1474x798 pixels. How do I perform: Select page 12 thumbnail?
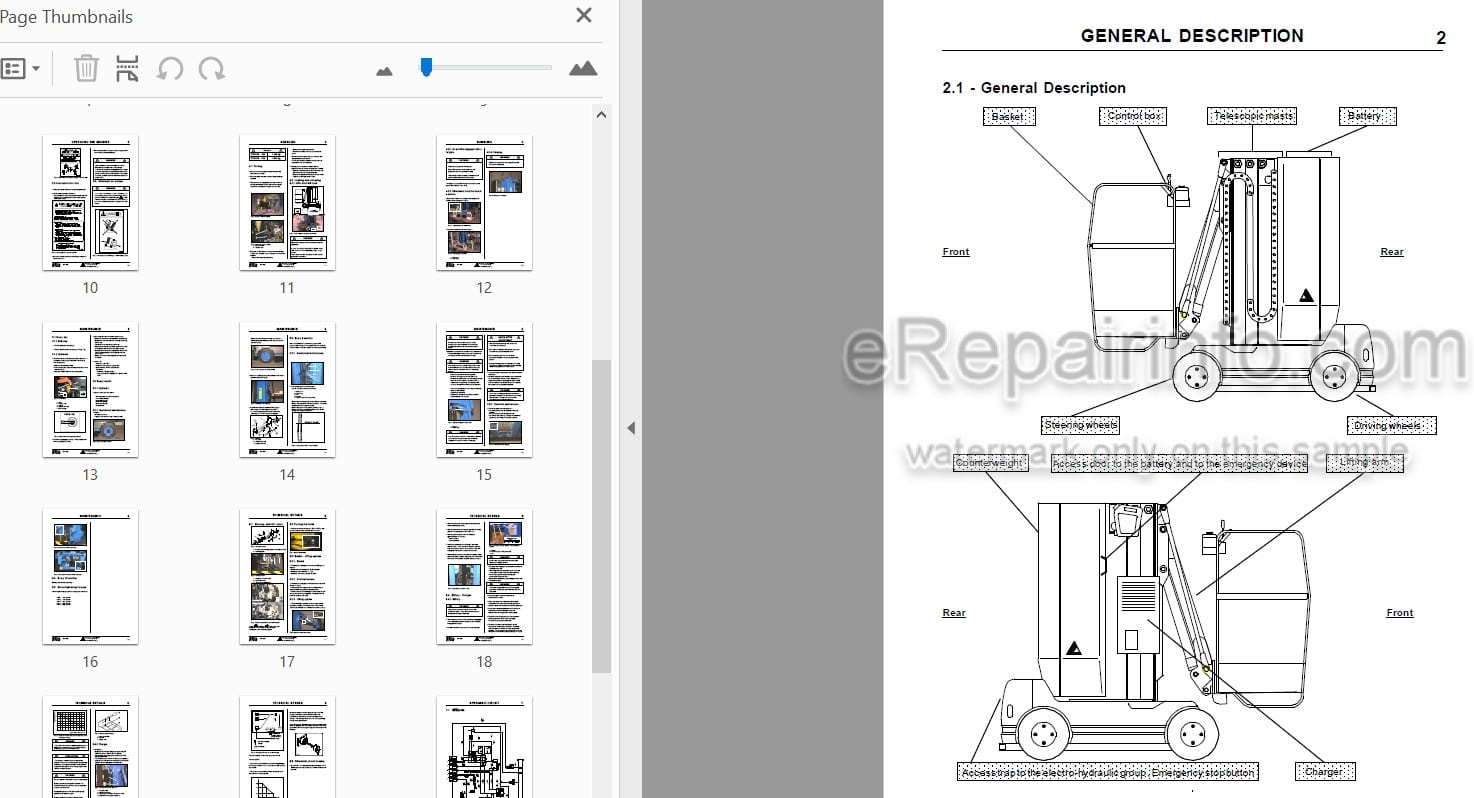point(484,203)
